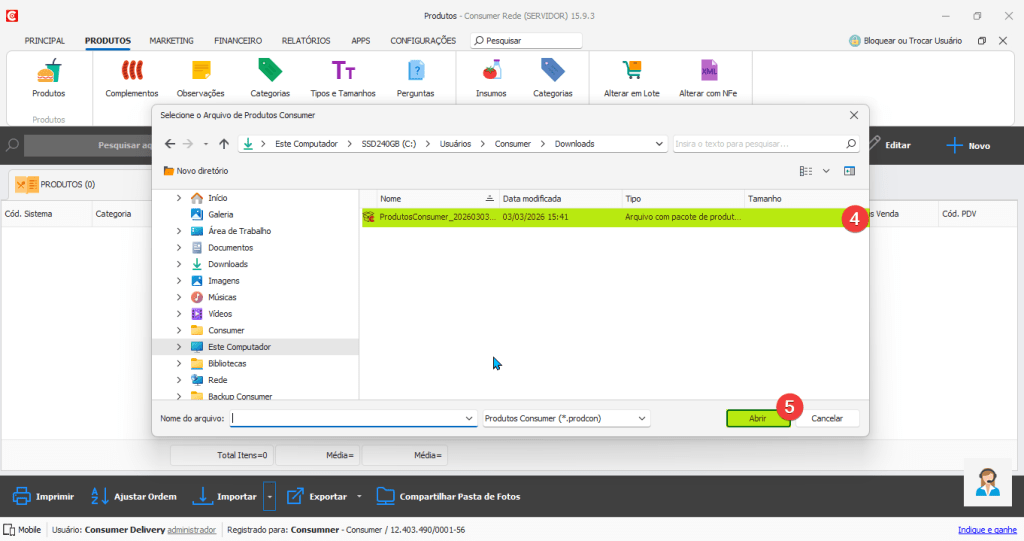Image resolution: width=1024 pixels, height=541 pixels.
Task: Click the Abrir button
Action: 757,418
